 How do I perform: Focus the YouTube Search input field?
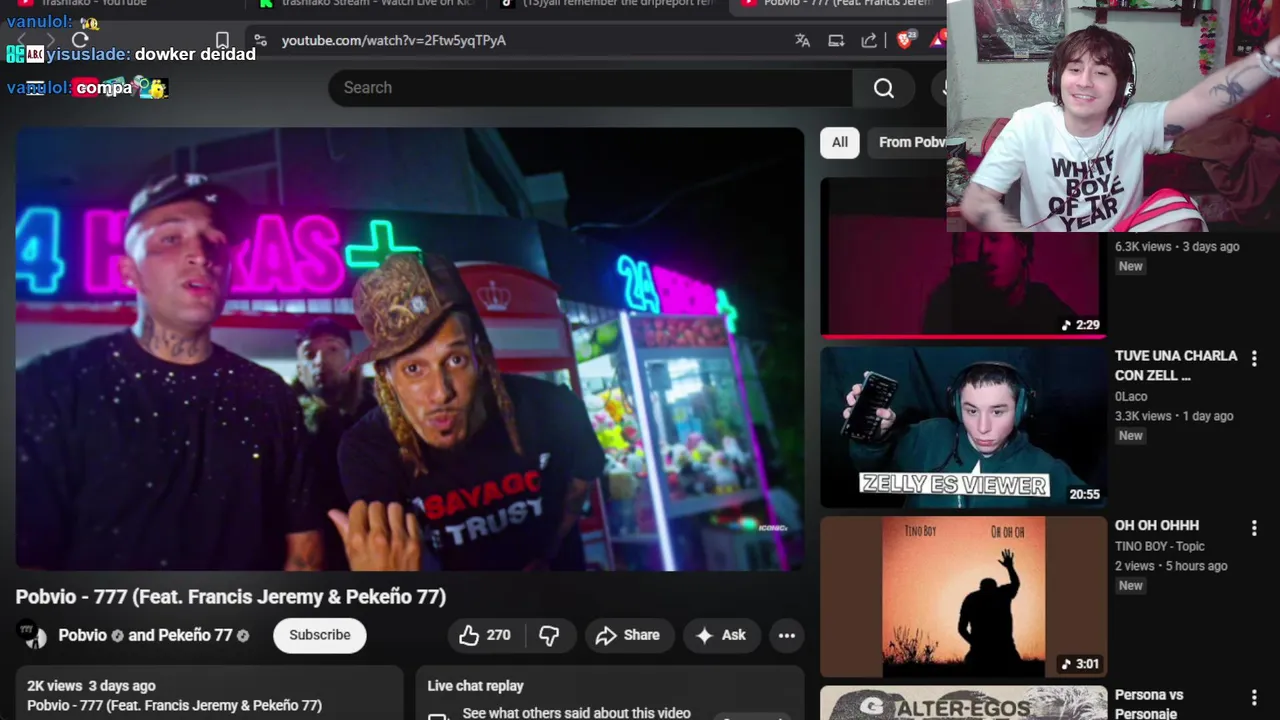[x=590, y=88]
